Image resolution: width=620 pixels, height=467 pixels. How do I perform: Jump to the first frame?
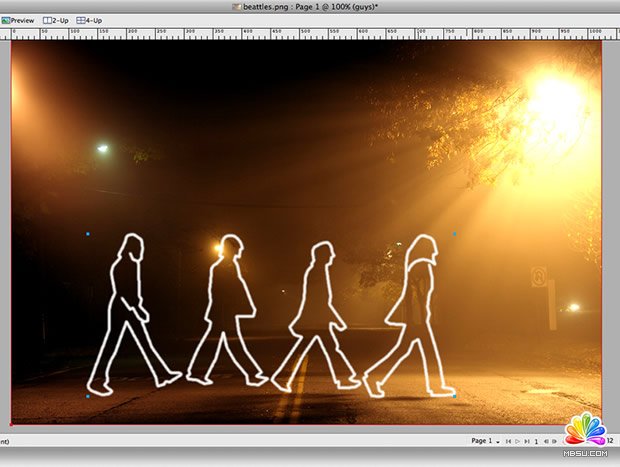tap(509, 441)
